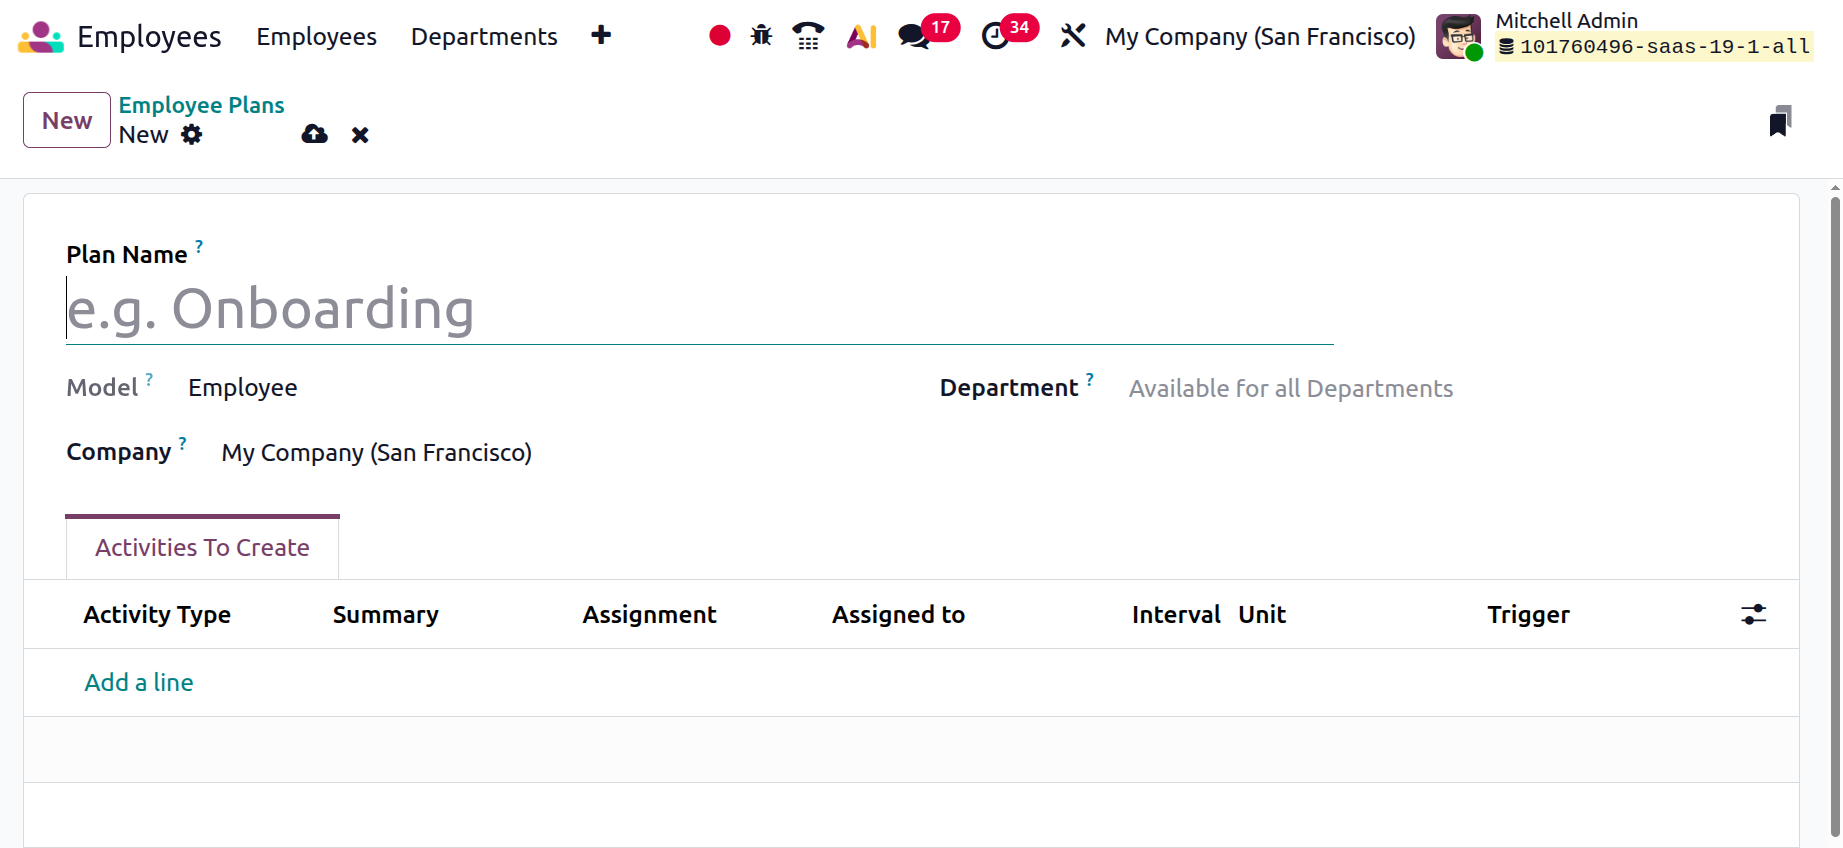1843x848 pixels.
Task: Sort by Assignment column header
Action: click(649, 615)
